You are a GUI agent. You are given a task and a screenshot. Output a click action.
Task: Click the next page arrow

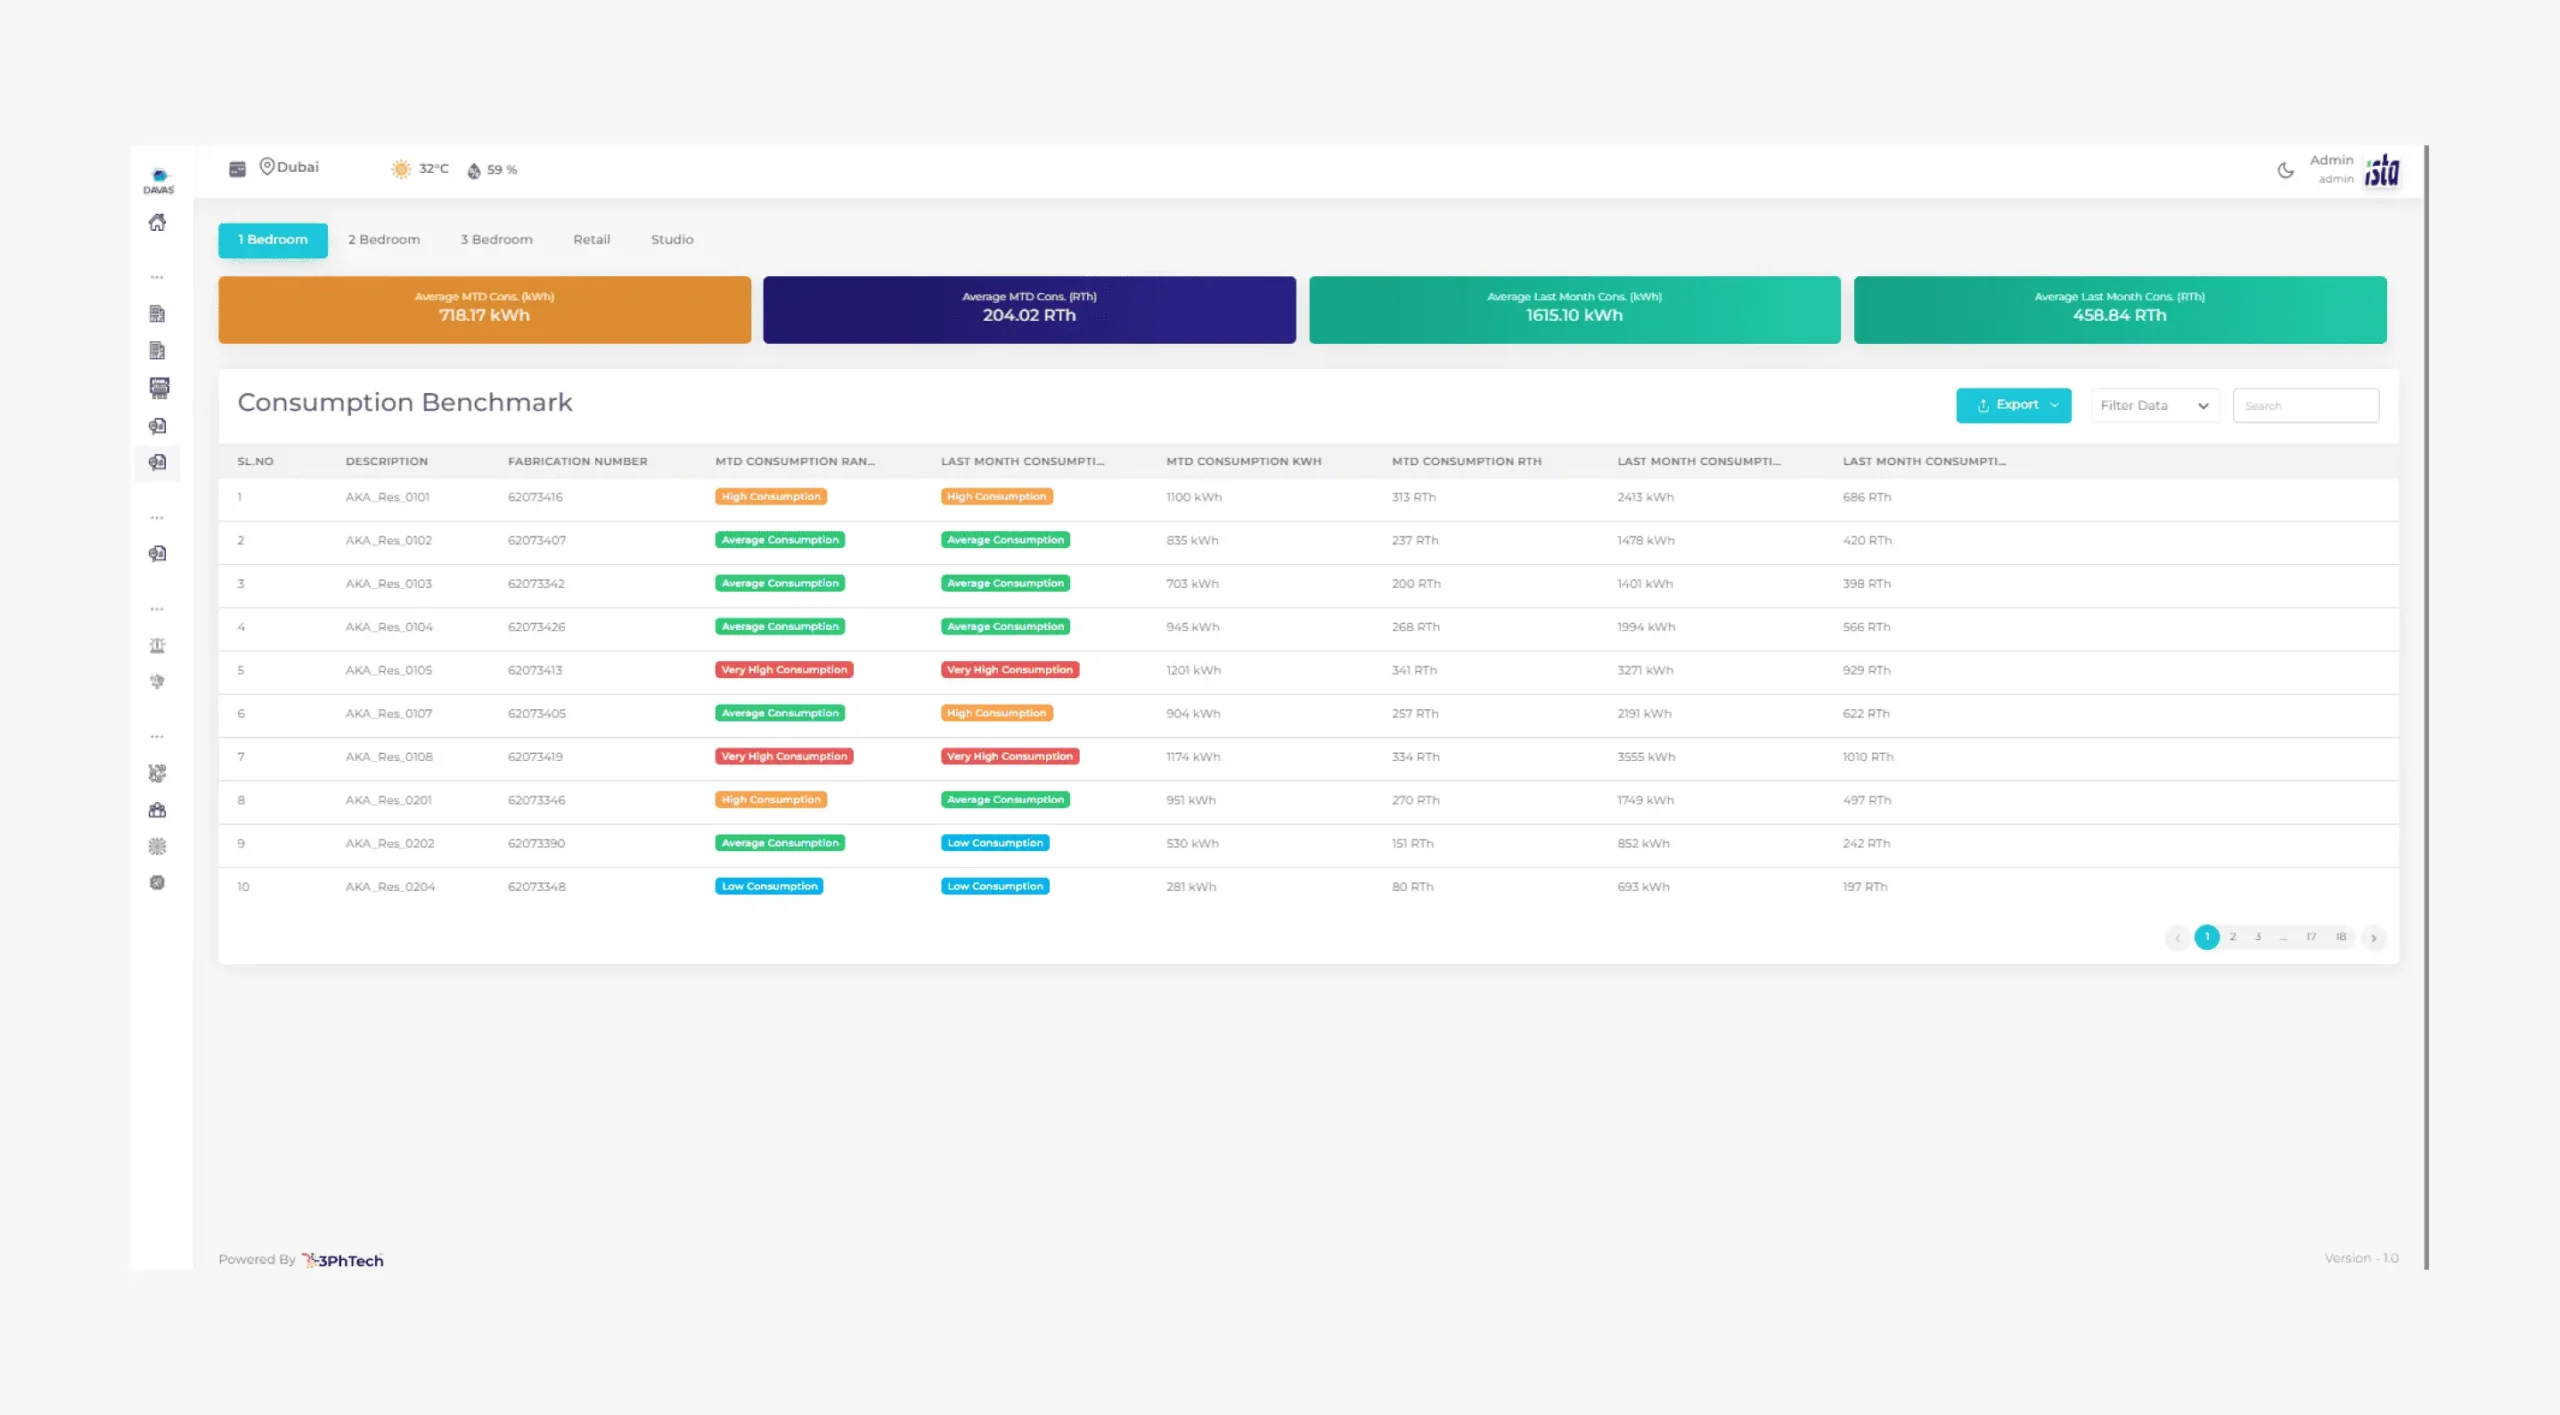click(x=2373, y=938)
